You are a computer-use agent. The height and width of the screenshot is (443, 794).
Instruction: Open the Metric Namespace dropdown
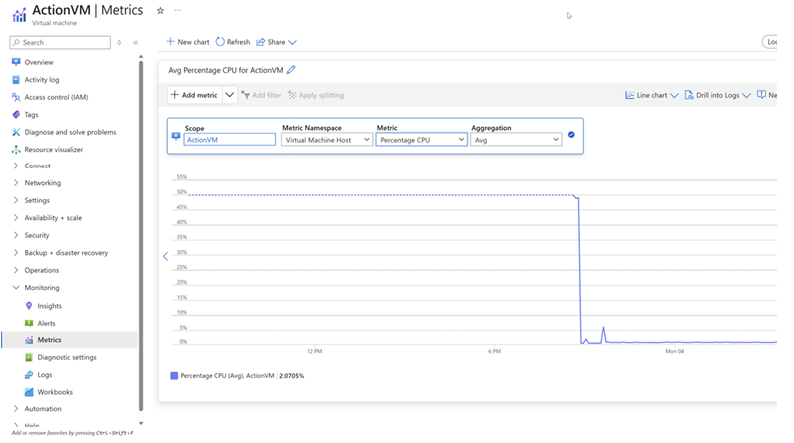327,140
